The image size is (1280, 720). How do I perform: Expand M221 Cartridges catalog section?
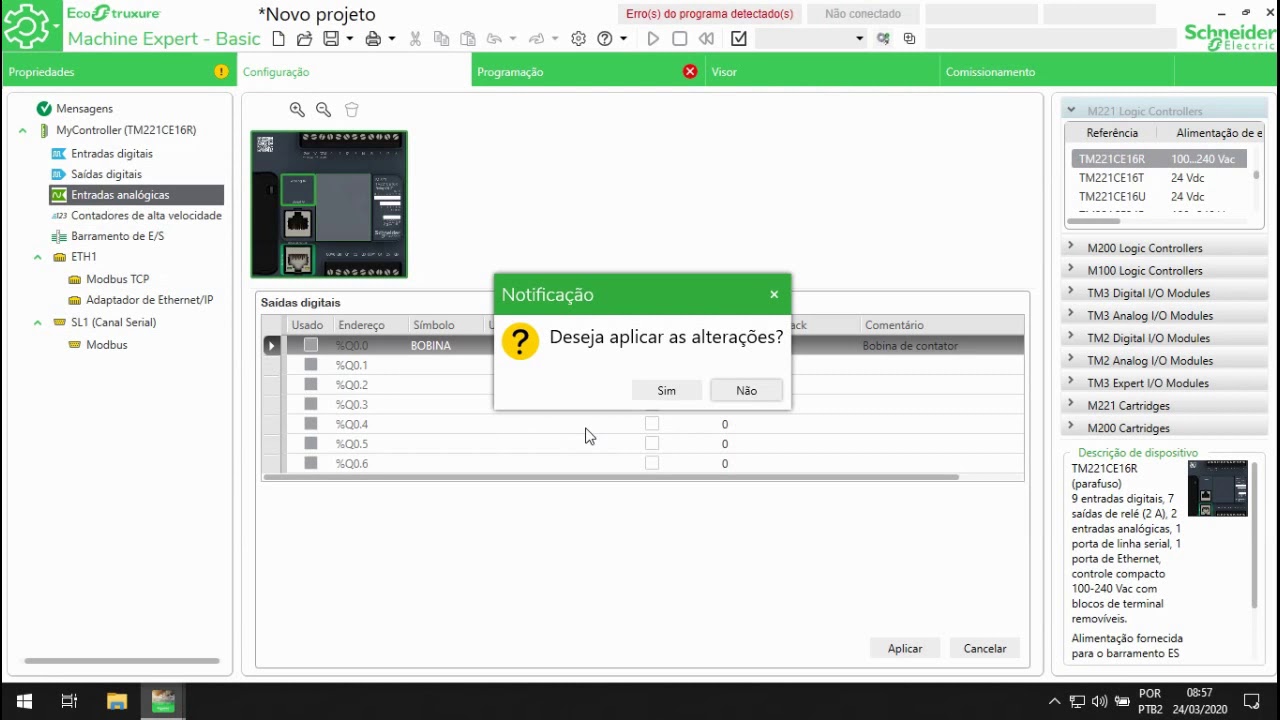point(1071,405)
